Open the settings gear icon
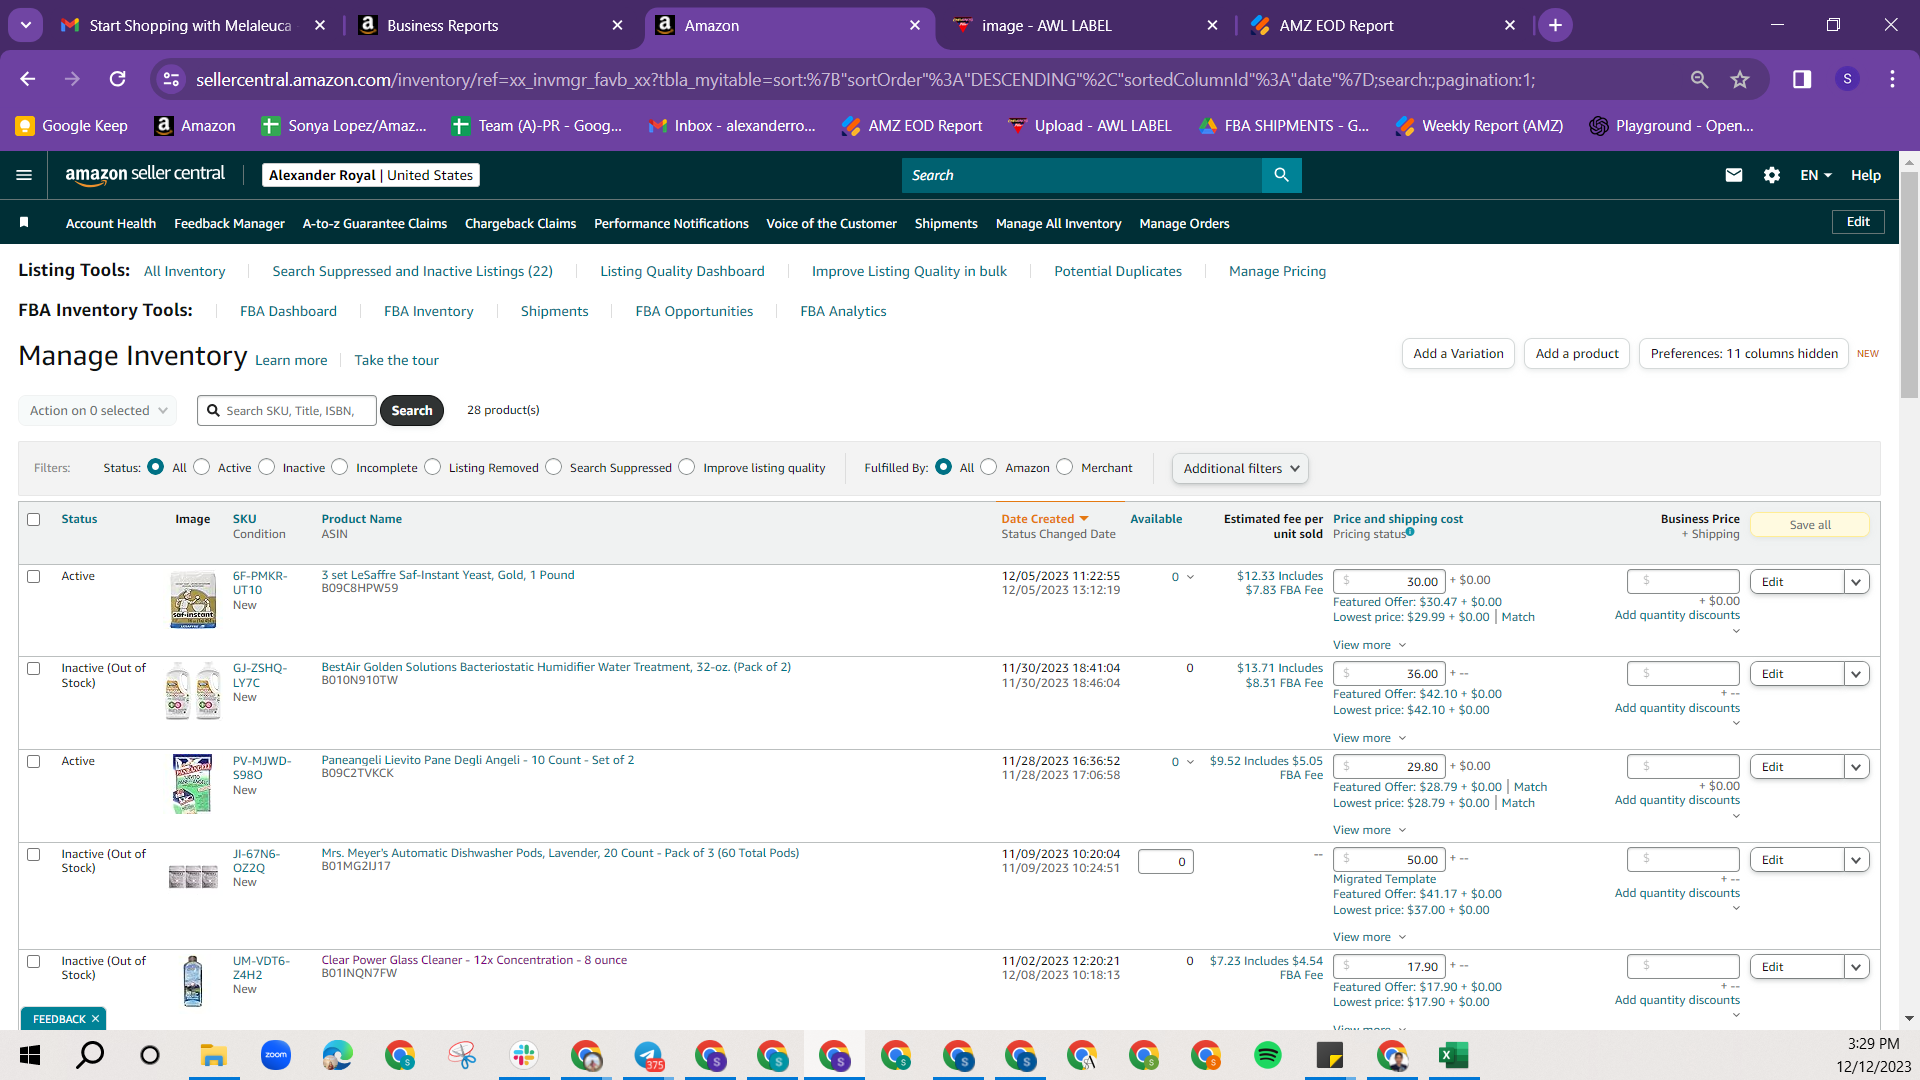1920x1080 pixels. (1772, 175)
